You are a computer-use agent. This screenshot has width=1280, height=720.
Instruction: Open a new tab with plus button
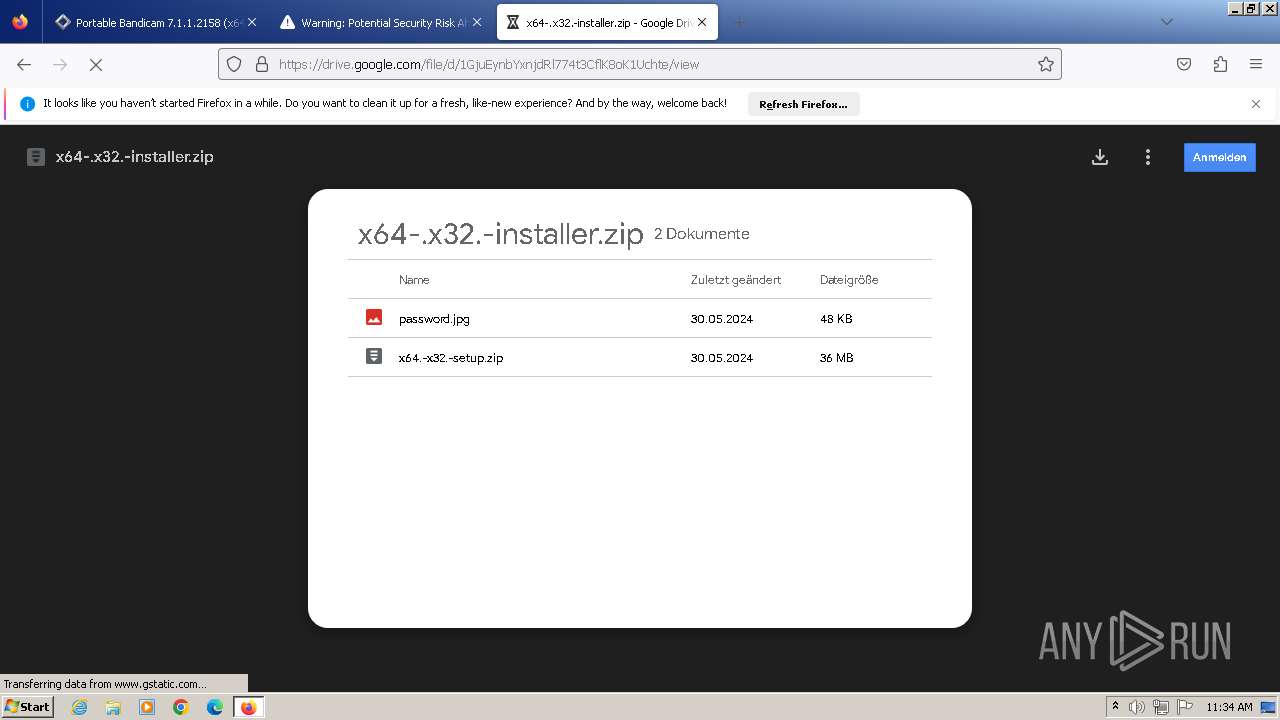click(x=739, y=22)
